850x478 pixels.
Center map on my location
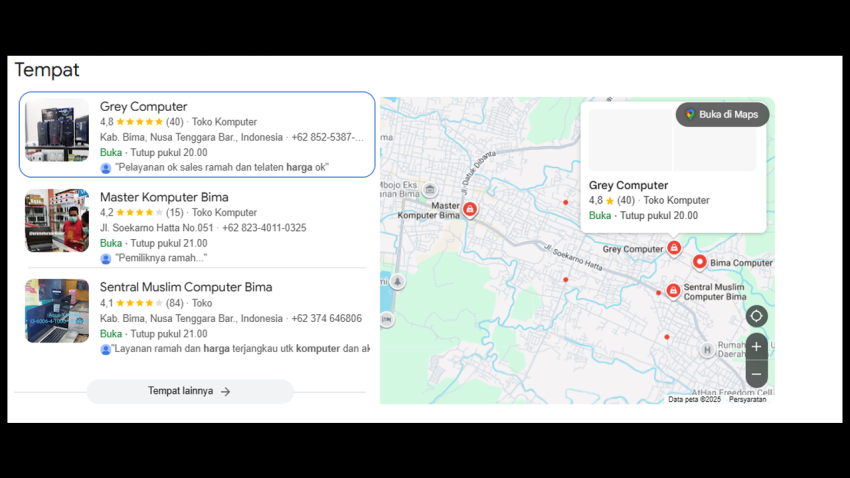pyautogui.click(x=757, y=316)
